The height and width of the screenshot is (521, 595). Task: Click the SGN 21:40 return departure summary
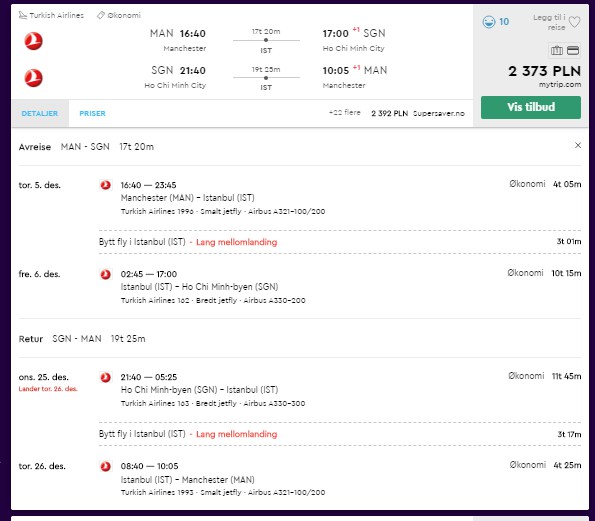(x=178, y=71)
